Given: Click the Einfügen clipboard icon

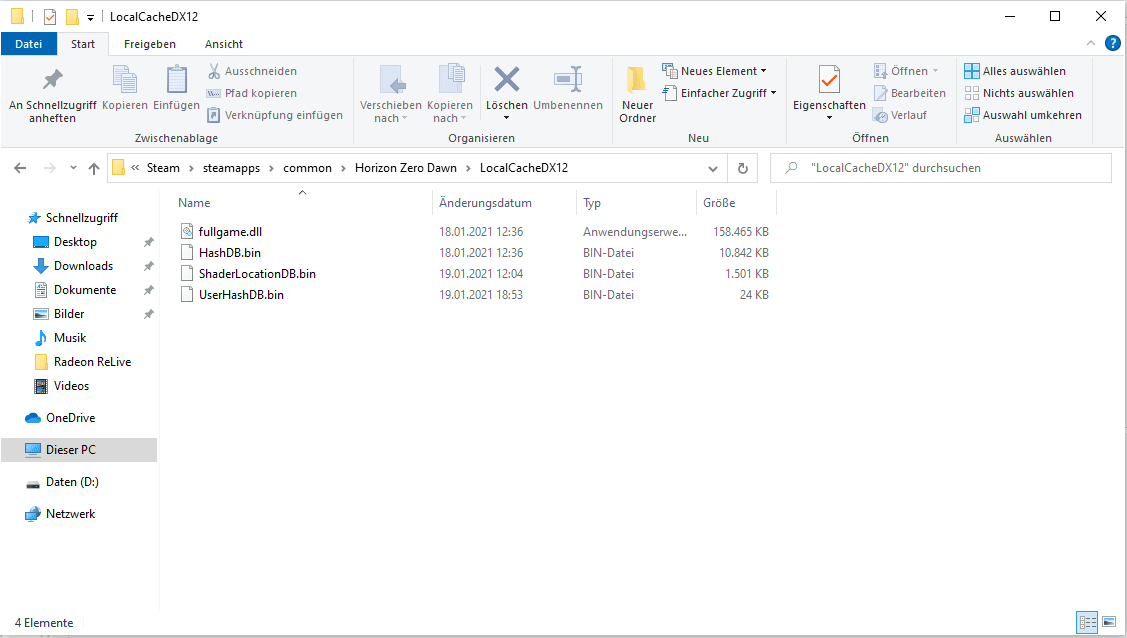Looking at the screenshot, I should (176, 80).
